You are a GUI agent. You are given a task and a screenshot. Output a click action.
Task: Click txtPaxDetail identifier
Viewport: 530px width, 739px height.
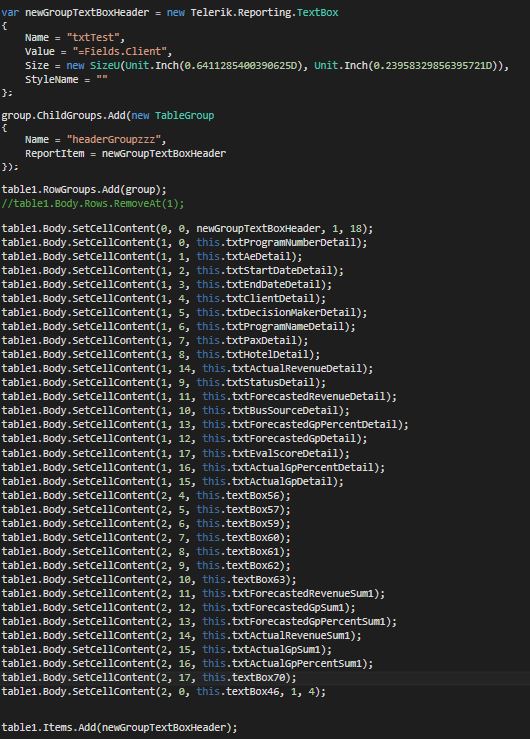[x=261, y=340]
